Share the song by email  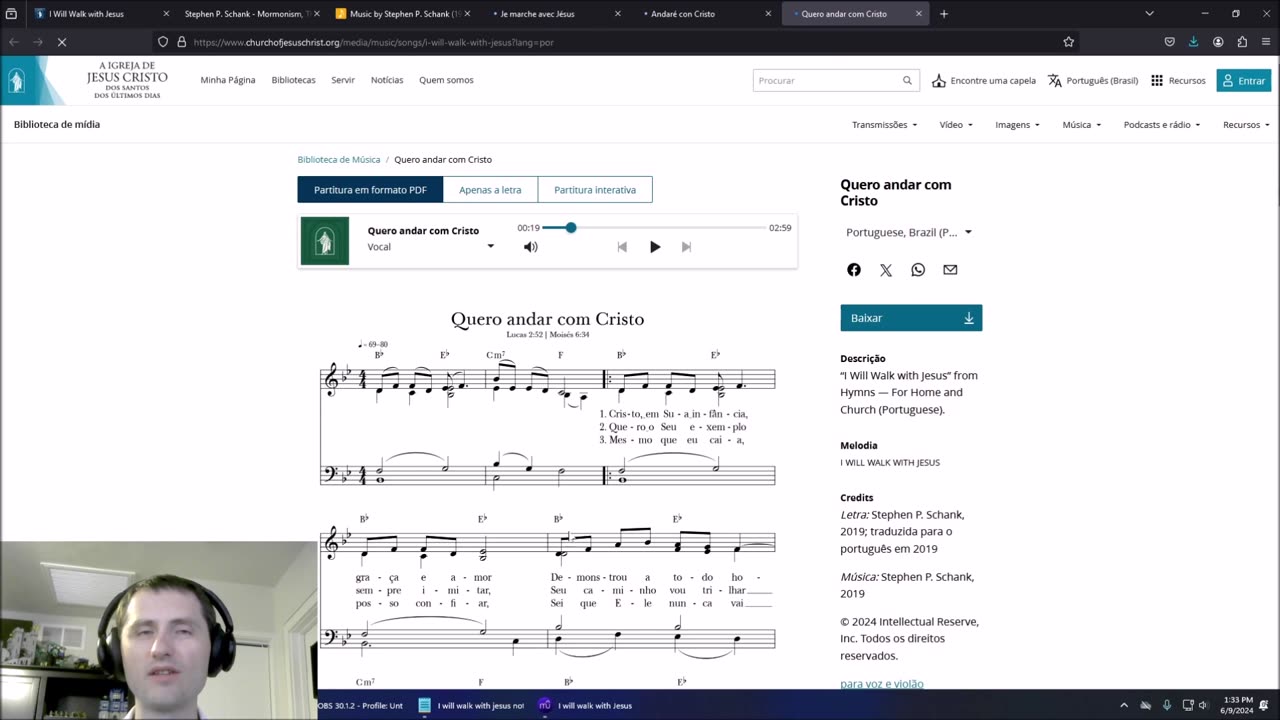tap(950, 270)
